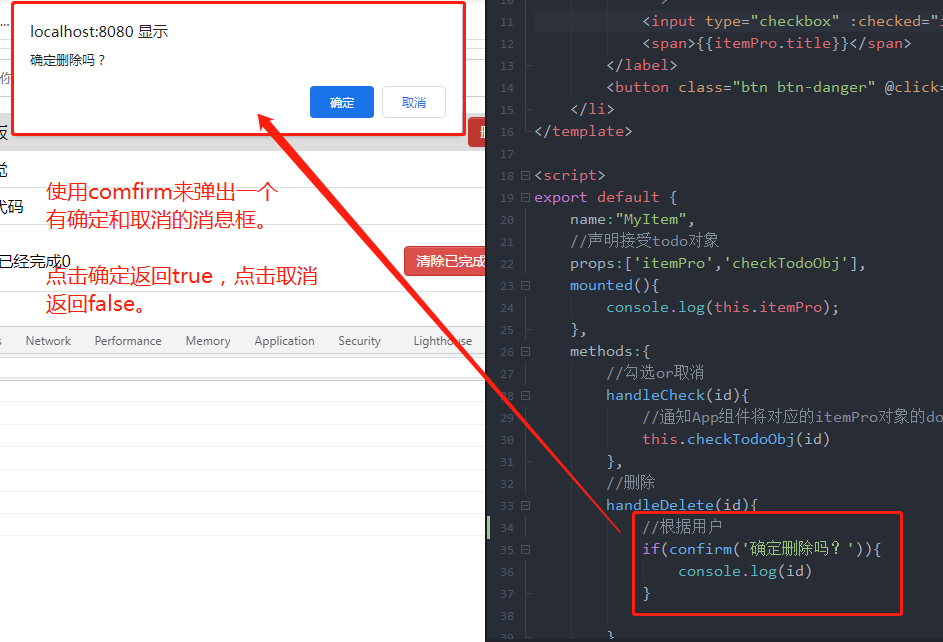
Task: Click the btn-danger button code on line 14
Action: [x=774, y=87]
